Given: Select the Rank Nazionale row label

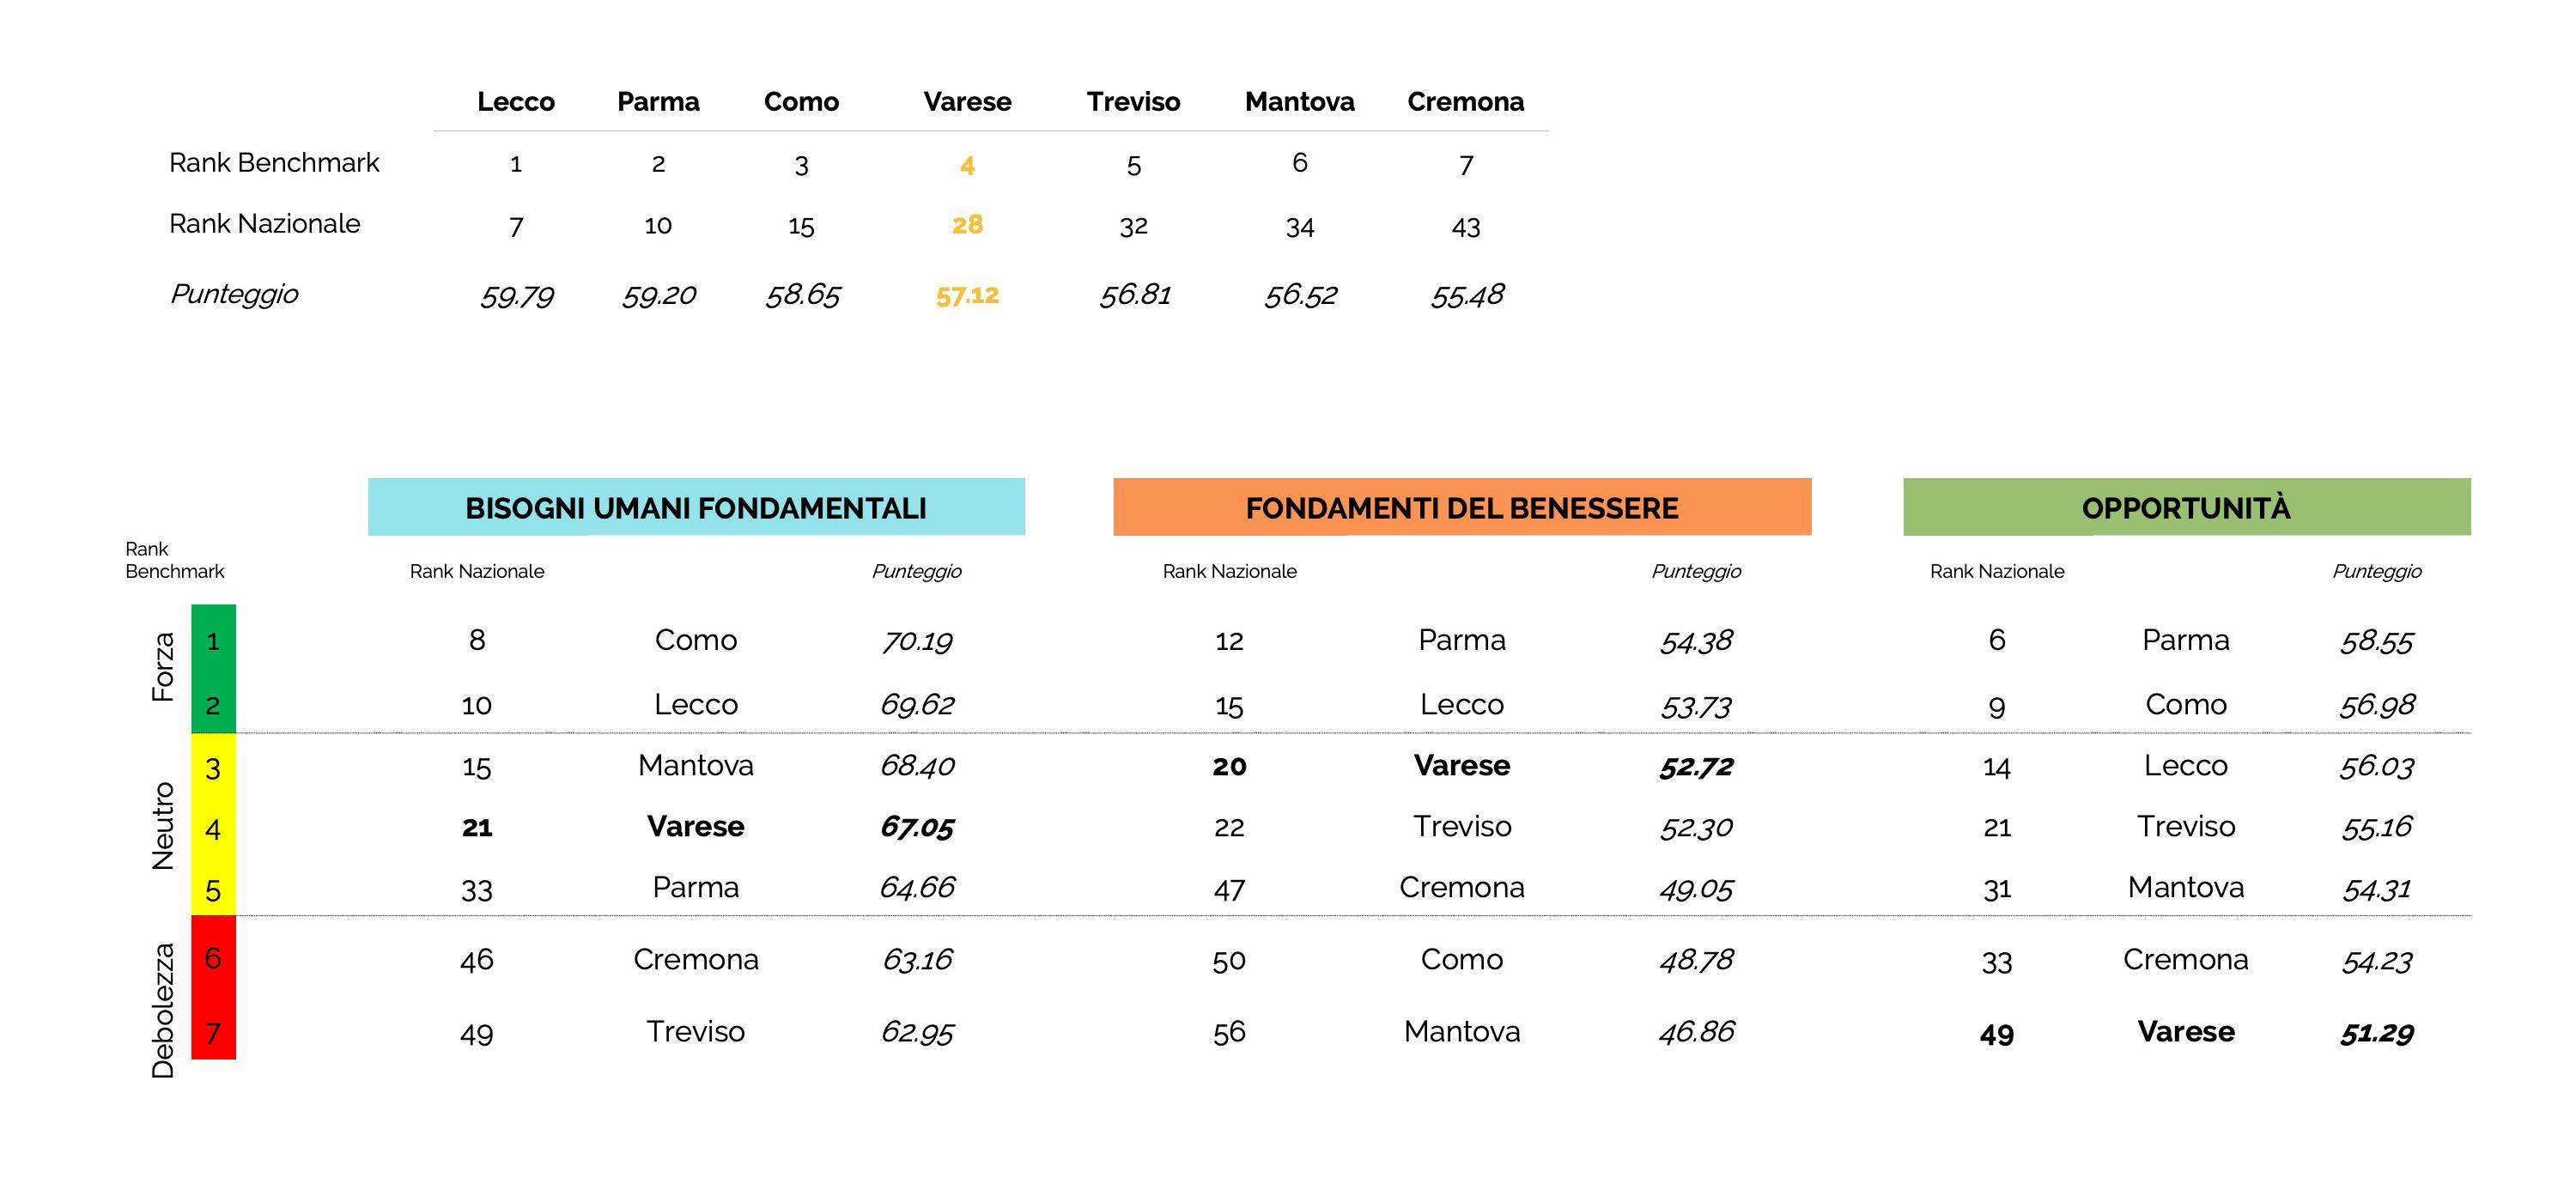Looking at the screenshot, I should [264, 223].
